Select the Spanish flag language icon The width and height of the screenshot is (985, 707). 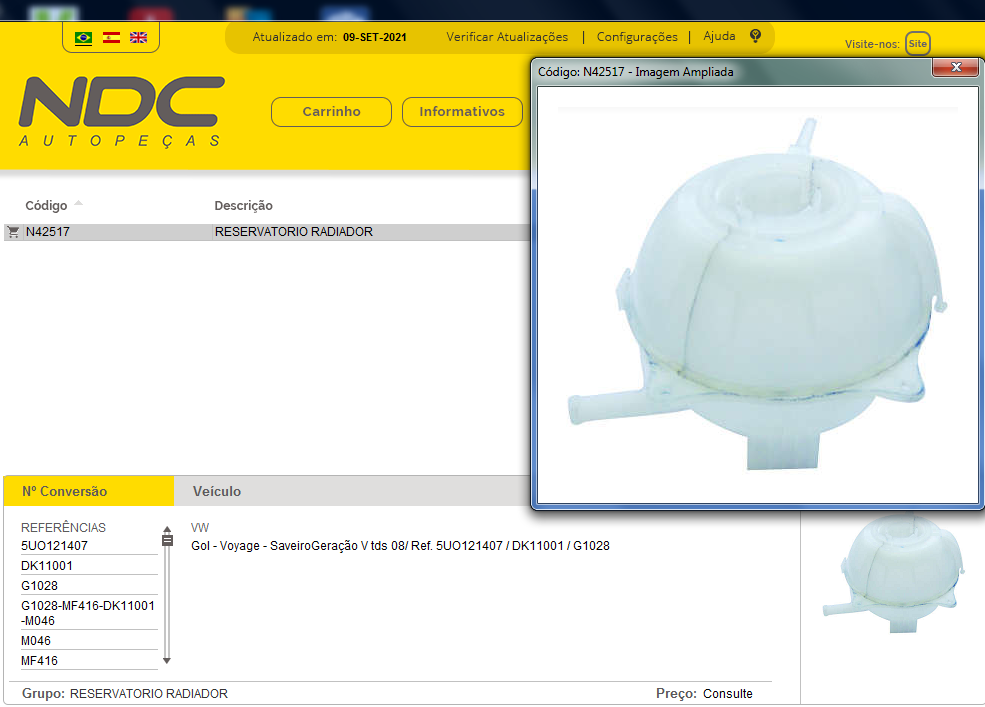tap(111, 38)
